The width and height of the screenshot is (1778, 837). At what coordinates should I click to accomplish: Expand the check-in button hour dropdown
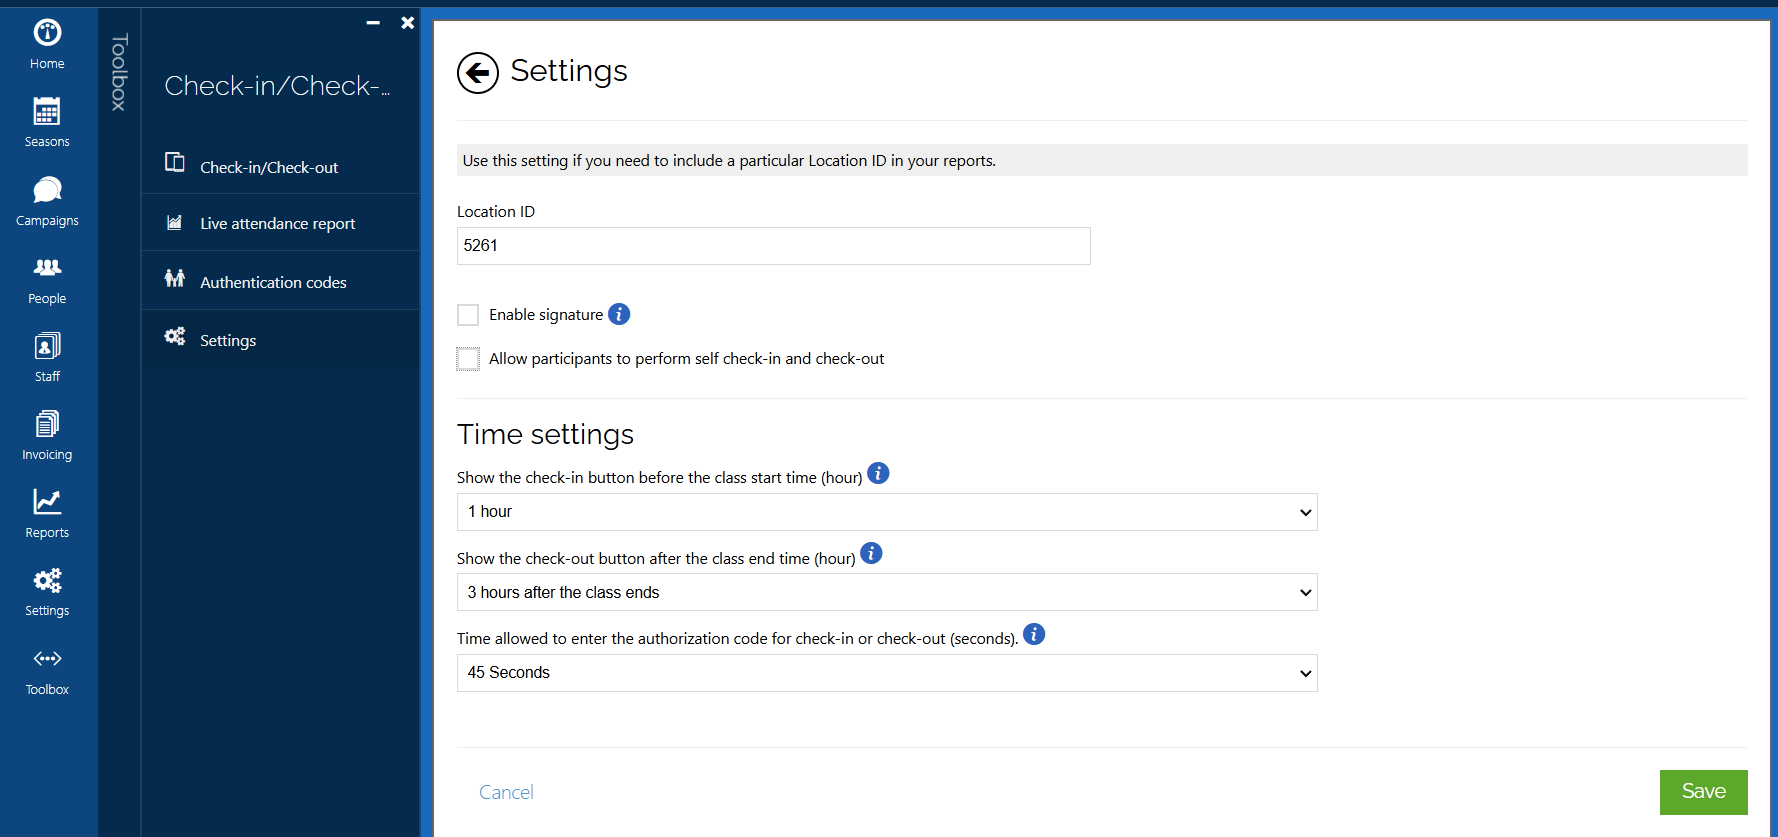[x=886, y=512]
